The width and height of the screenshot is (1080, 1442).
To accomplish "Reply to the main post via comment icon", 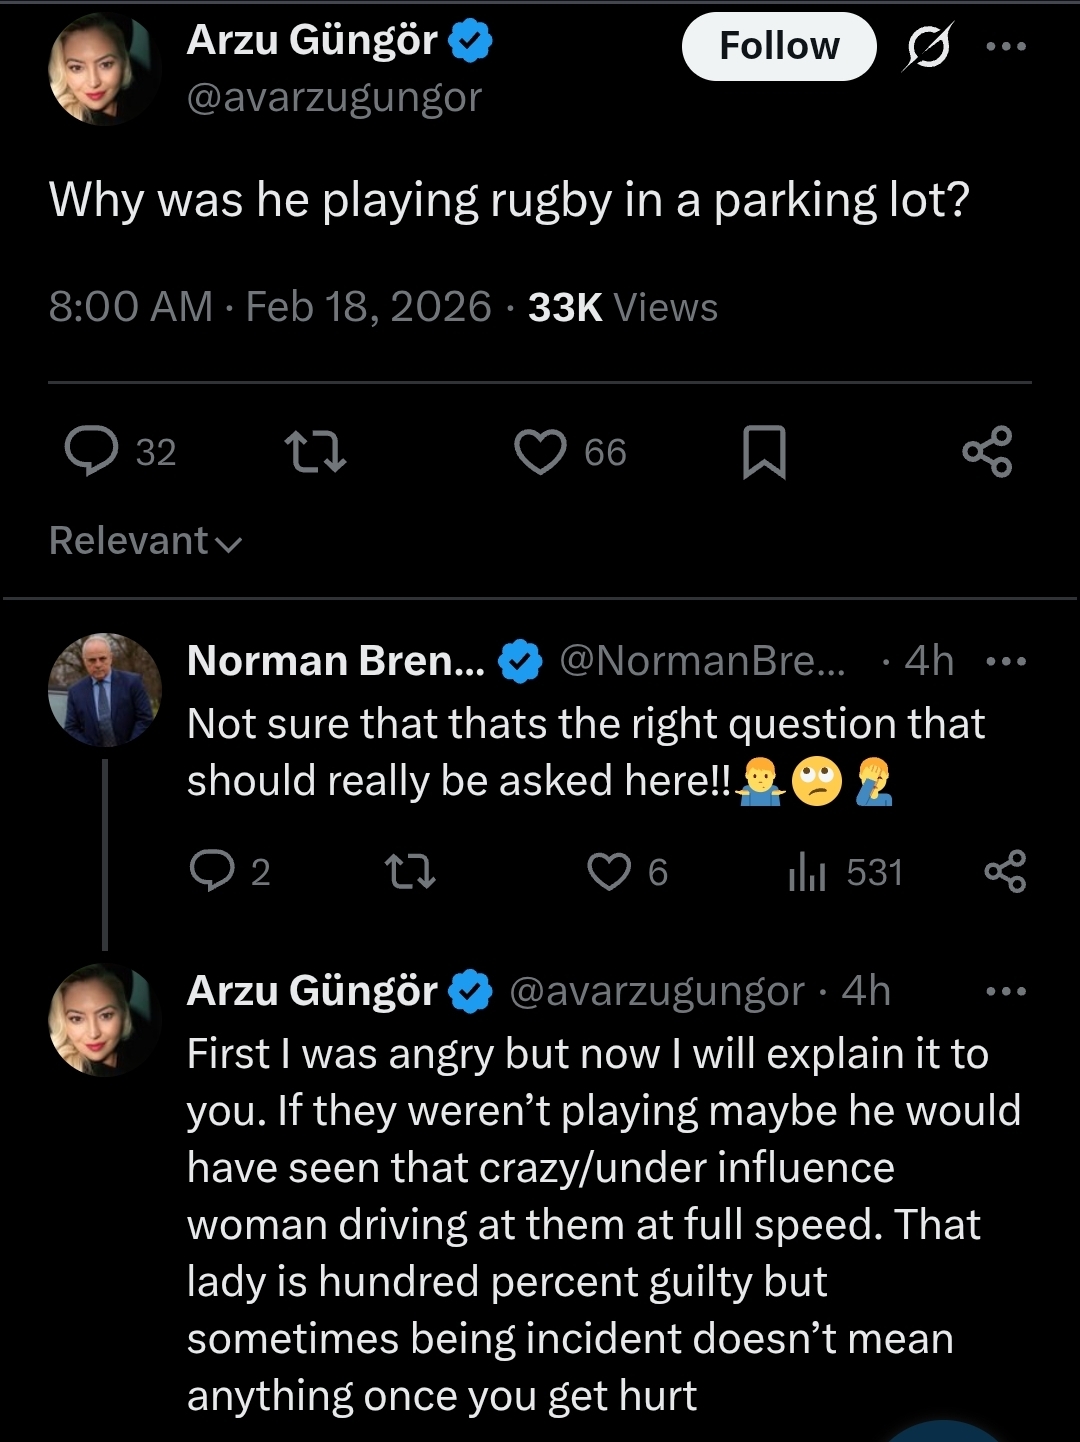I will (x=92, y=451).
